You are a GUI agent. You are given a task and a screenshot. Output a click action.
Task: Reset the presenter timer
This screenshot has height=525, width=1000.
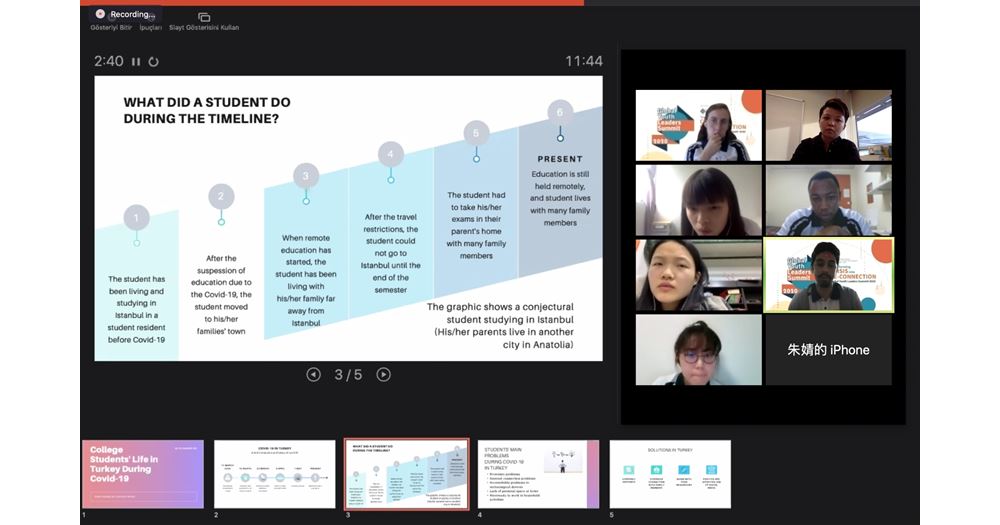coord(153,62)
